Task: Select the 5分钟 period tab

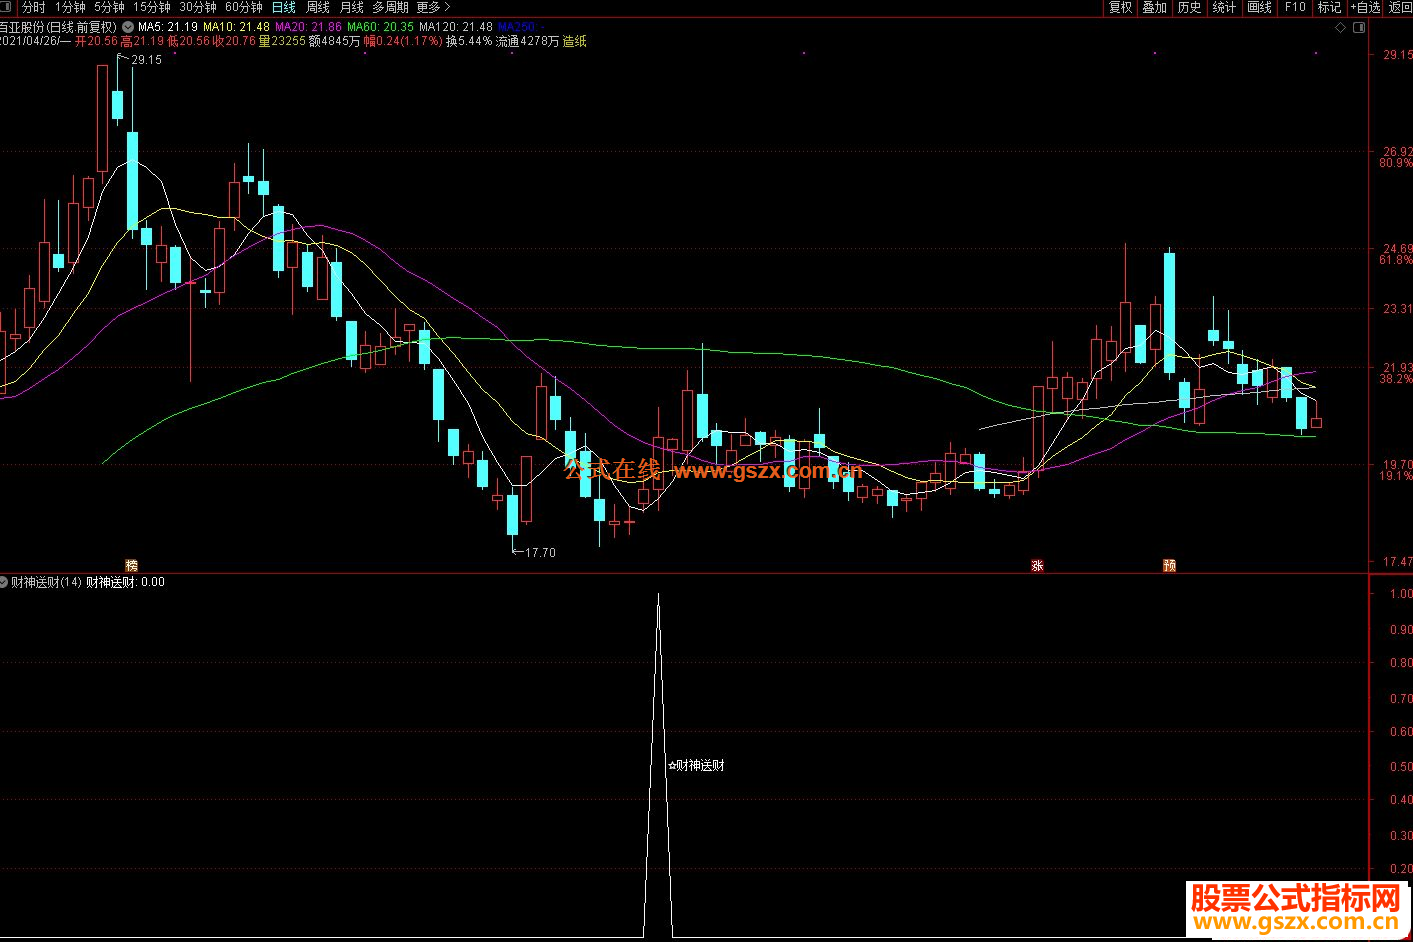Action: click(x=109, y=7)
